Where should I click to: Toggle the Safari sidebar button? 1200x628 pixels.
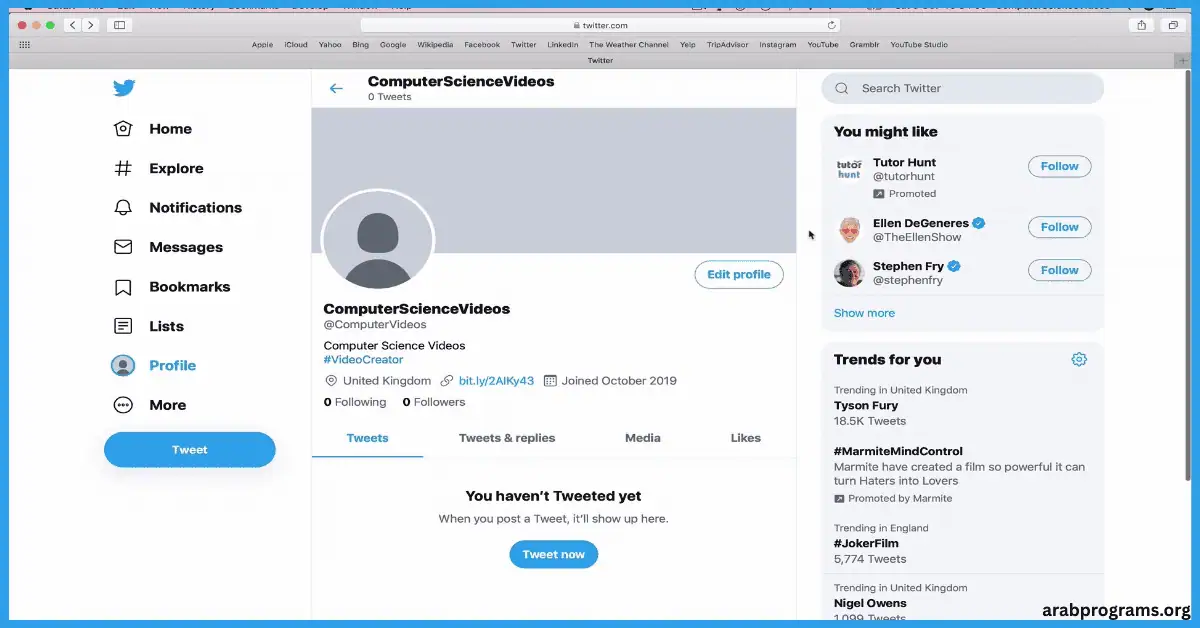pos(119,25)
